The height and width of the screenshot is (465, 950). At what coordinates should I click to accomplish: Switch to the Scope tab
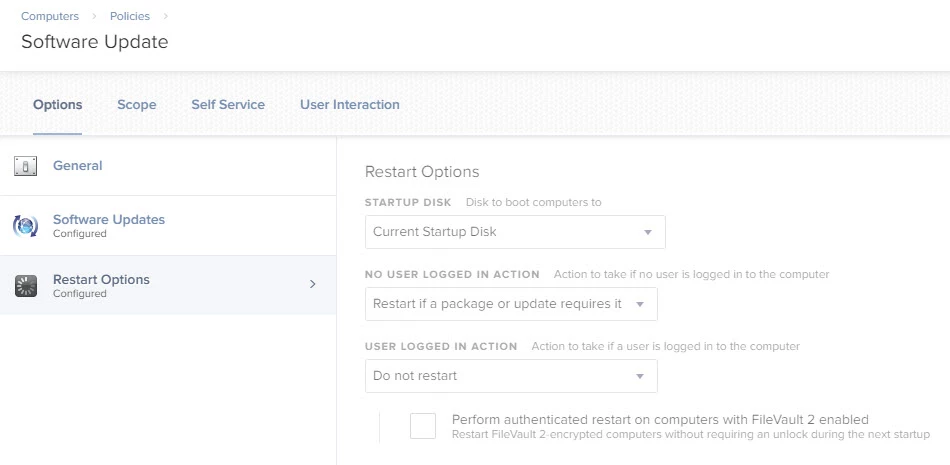click(137, 104)
